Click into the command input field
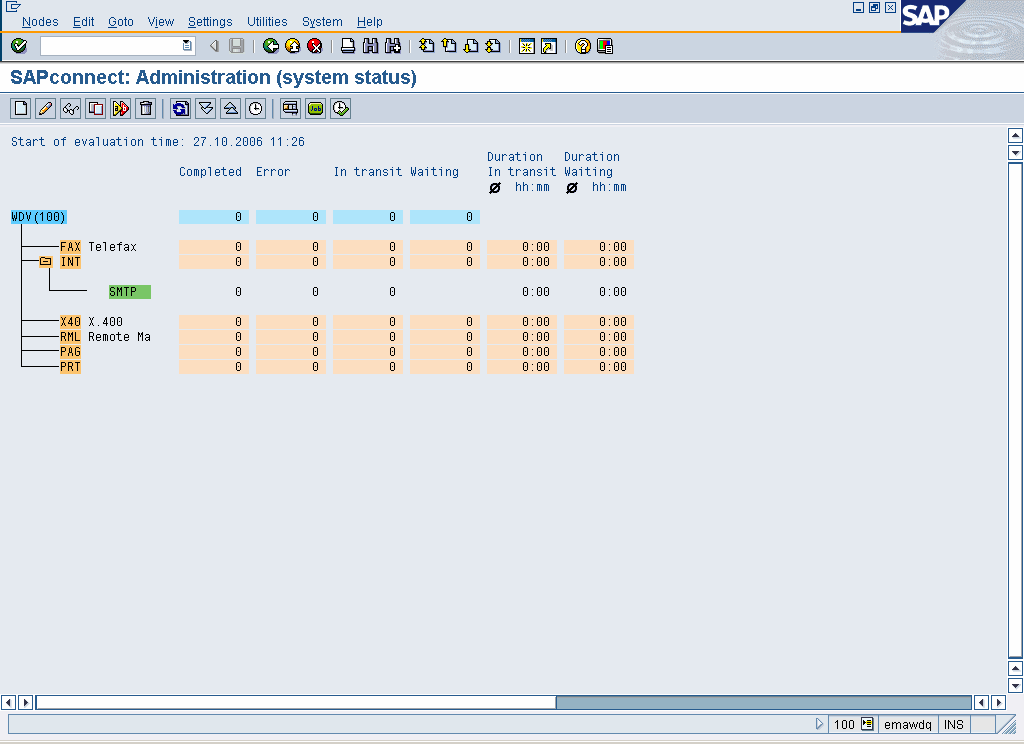This screenshot has height=744, width=1024. point(110,46)
